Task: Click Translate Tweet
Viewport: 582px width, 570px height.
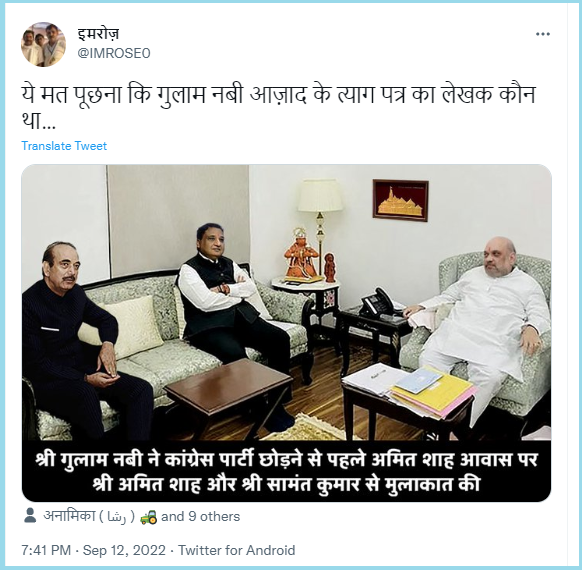Action: 64,146
